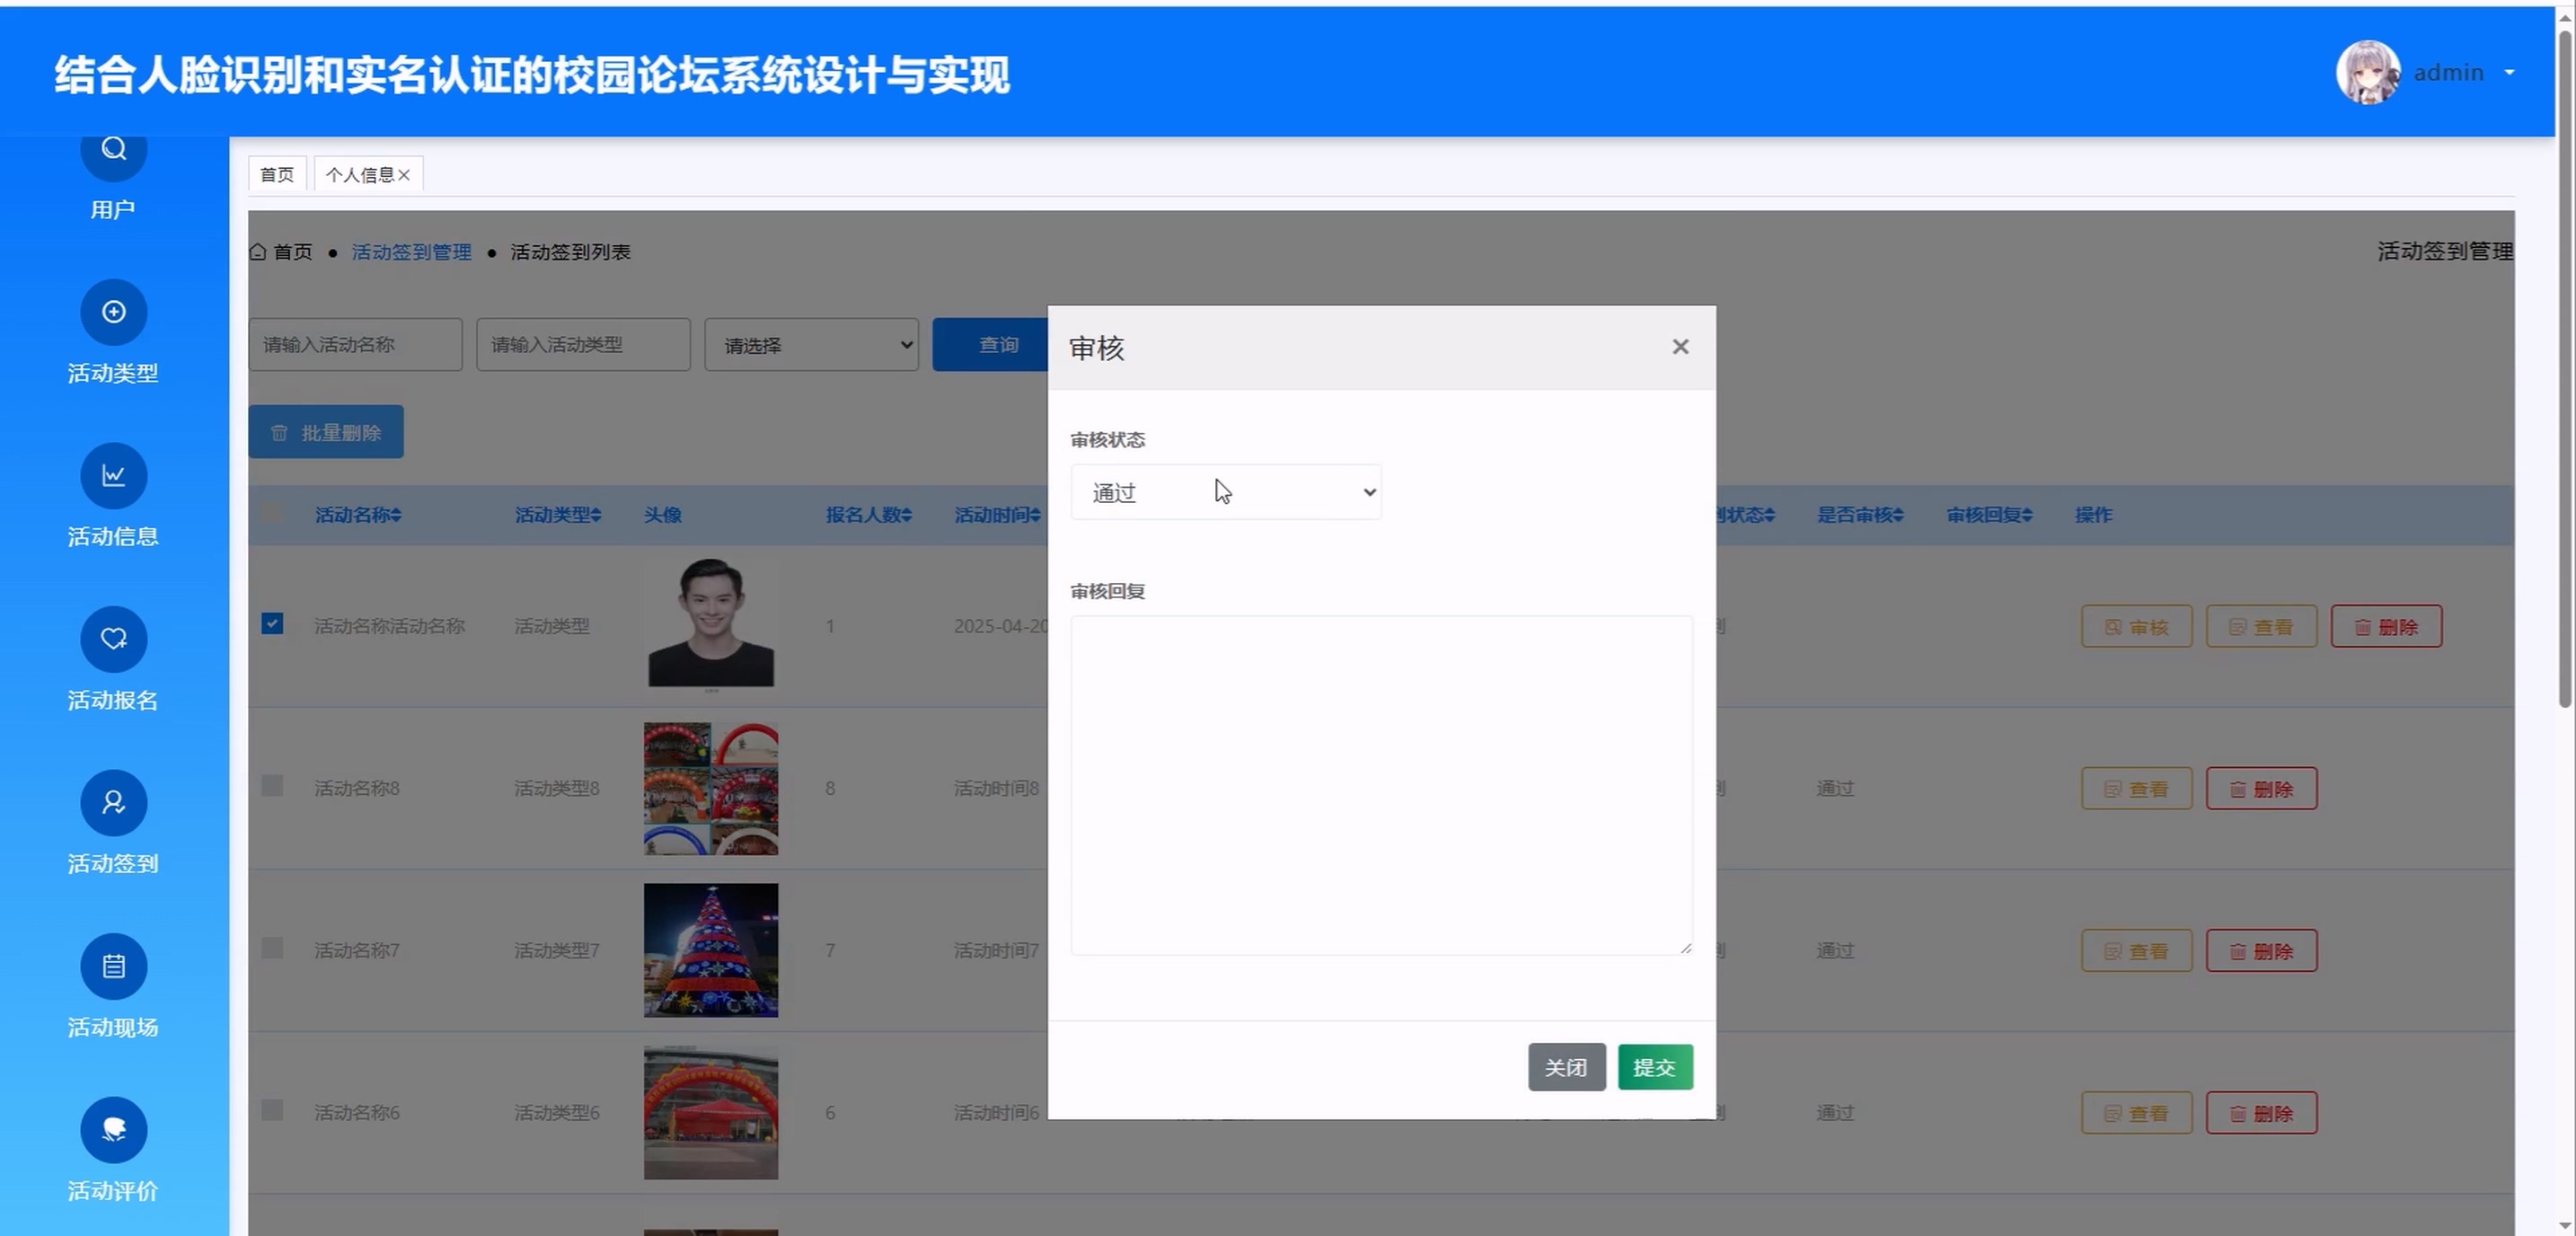Click the 活动报名 heart icon
The height and width of the screenshot is (1236, 2576).
coord(113,638)
